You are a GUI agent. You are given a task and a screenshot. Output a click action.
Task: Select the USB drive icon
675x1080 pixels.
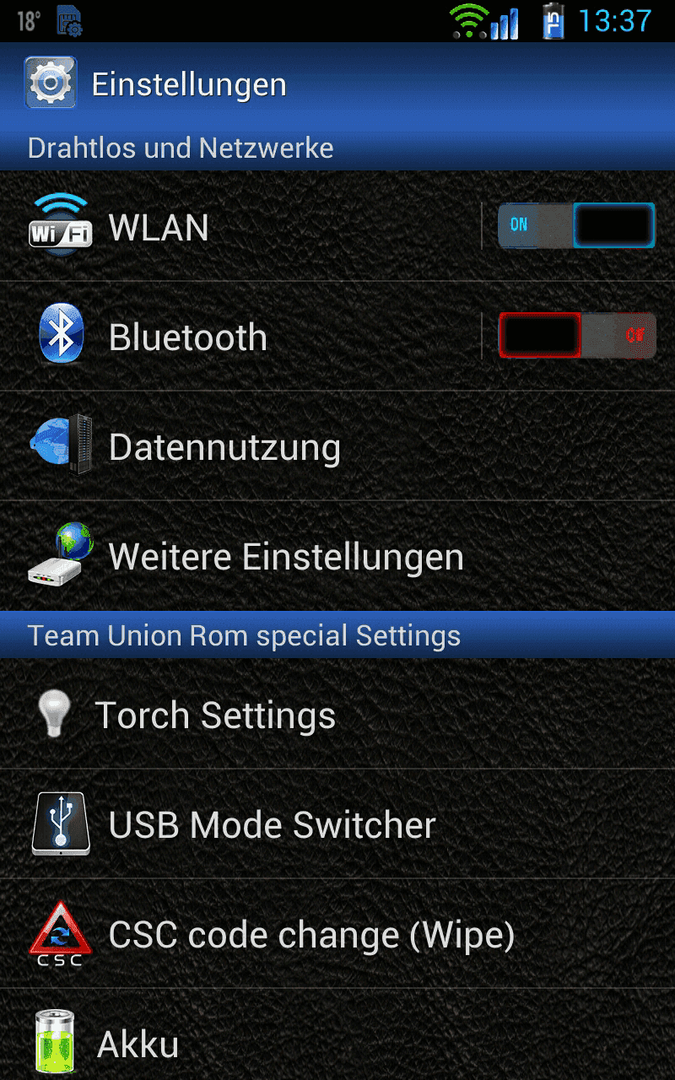click(x=61, y=824)
